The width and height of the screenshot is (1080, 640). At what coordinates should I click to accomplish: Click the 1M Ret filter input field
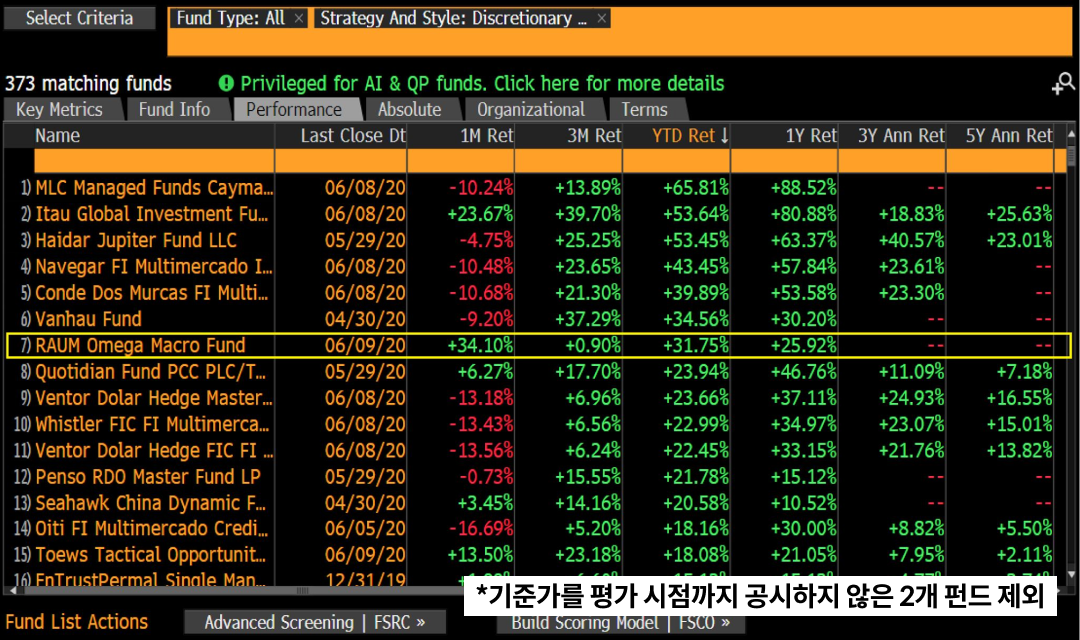click(461, 161)
